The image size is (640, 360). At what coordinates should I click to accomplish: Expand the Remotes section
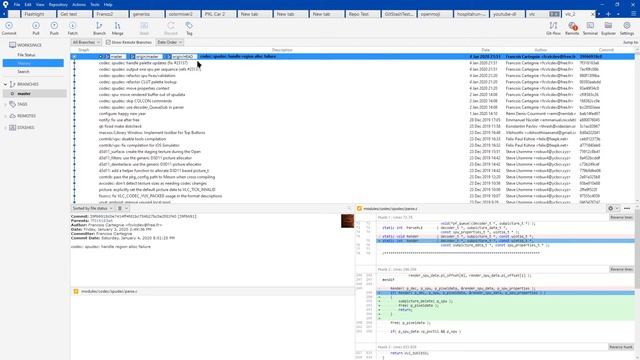click(x=5, y=116)
